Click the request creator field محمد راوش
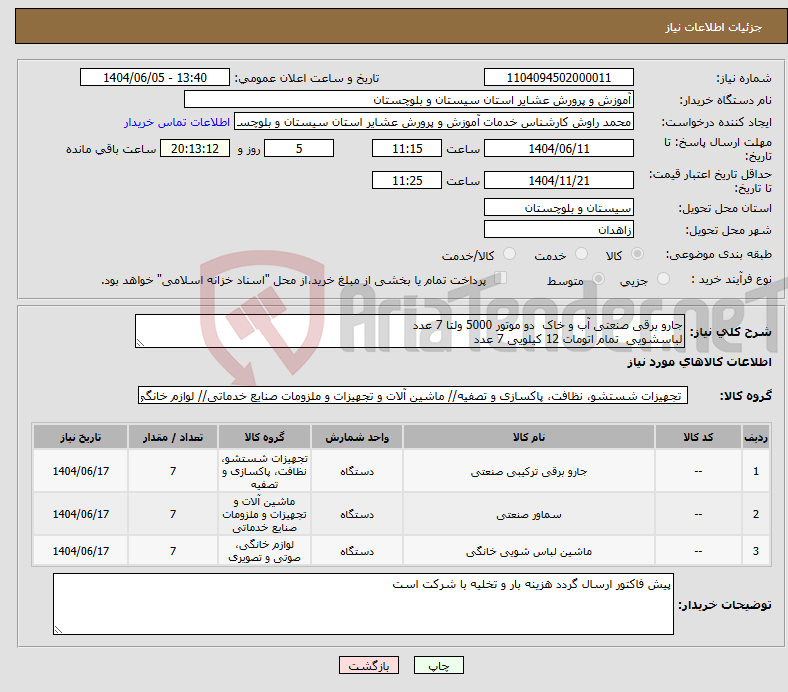 coord(434,122)
